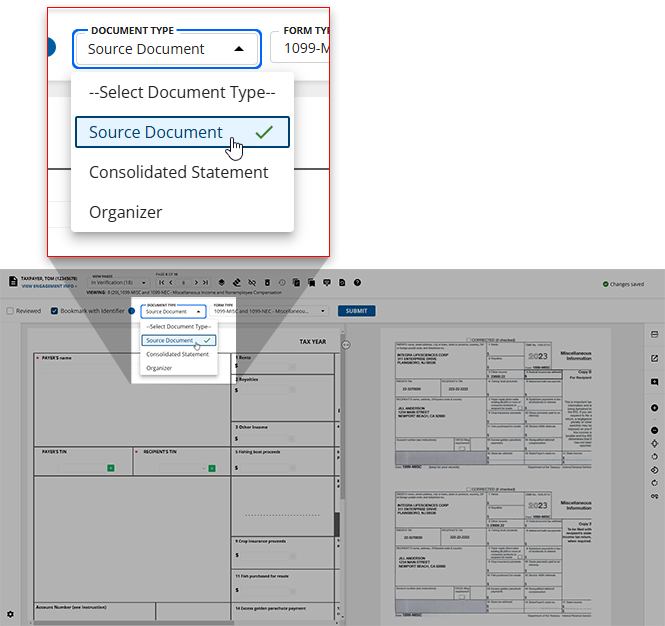Toggle CORRECTED checkbox on upper 1099-MISC copy

coord(469,340)
